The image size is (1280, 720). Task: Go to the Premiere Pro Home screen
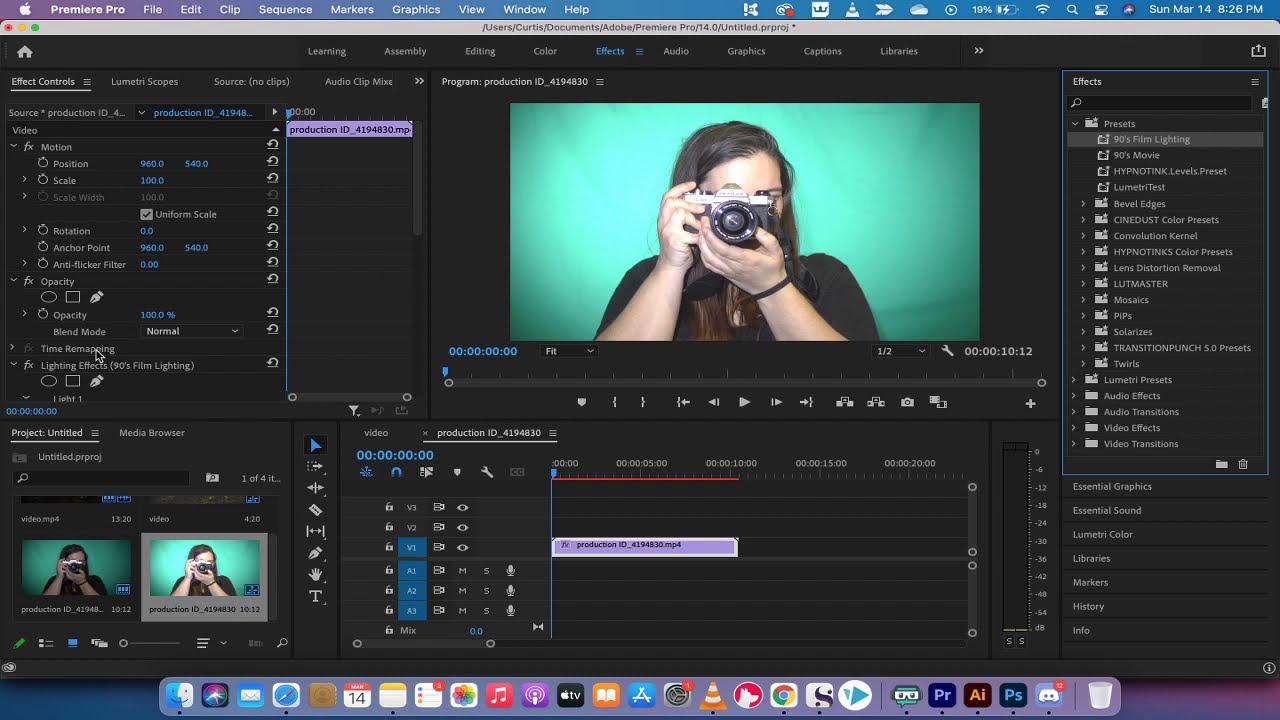click(x=25, y=52)
